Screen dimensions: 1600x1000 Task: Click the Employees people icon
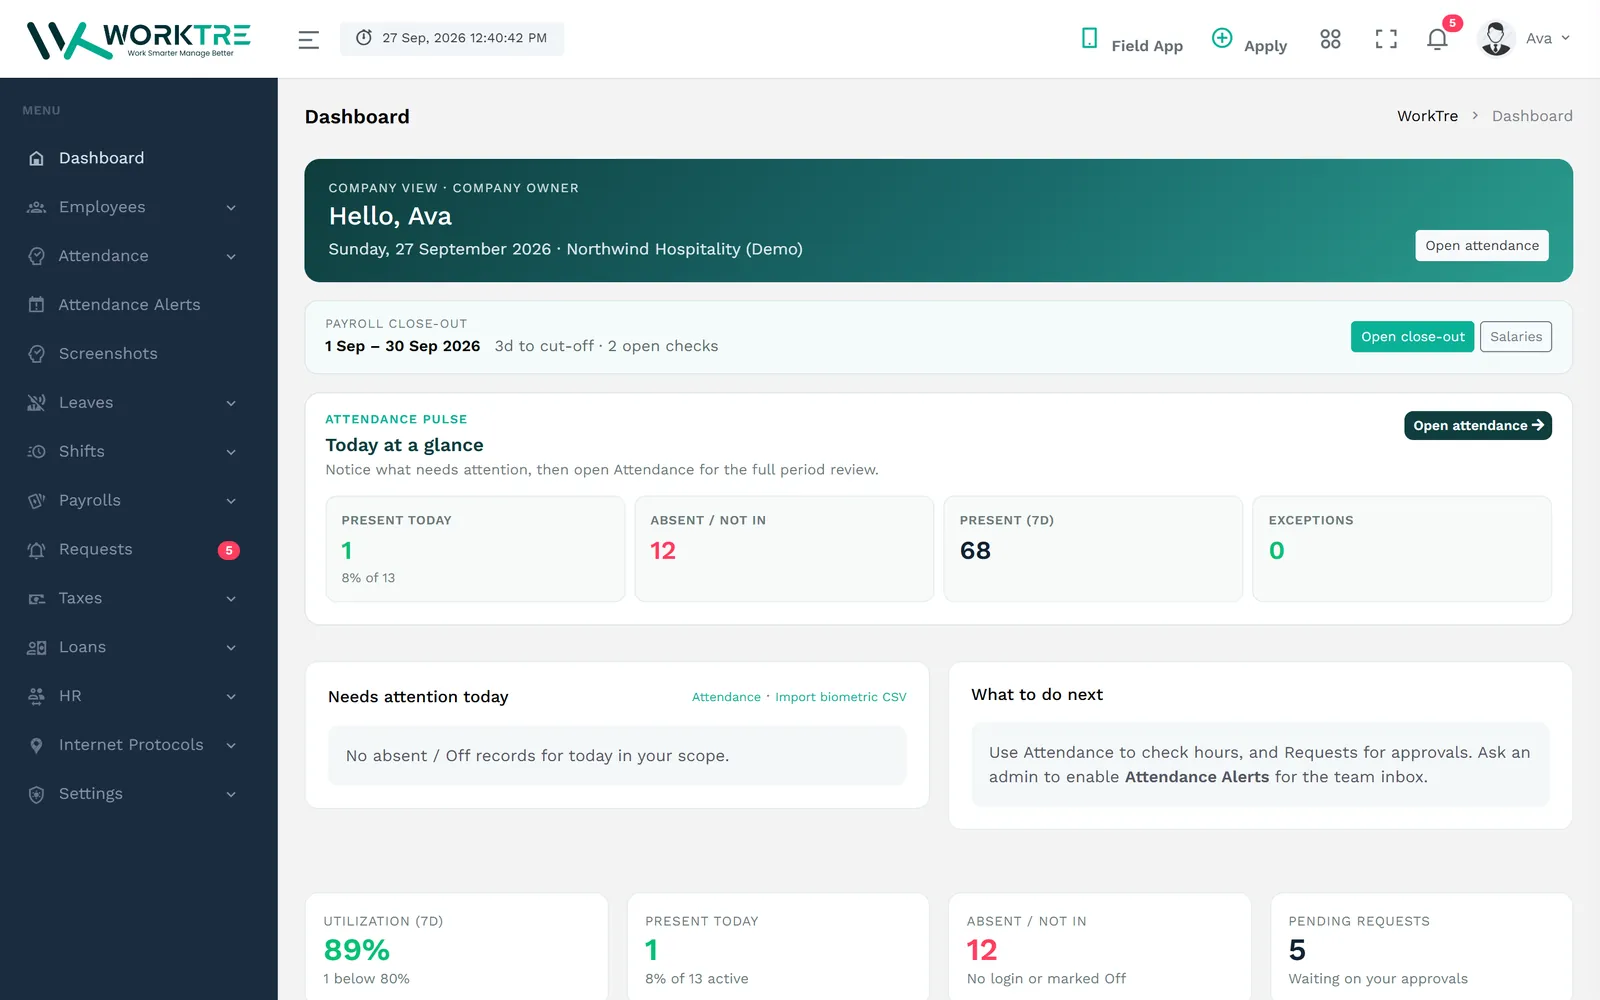click(37, 207)
